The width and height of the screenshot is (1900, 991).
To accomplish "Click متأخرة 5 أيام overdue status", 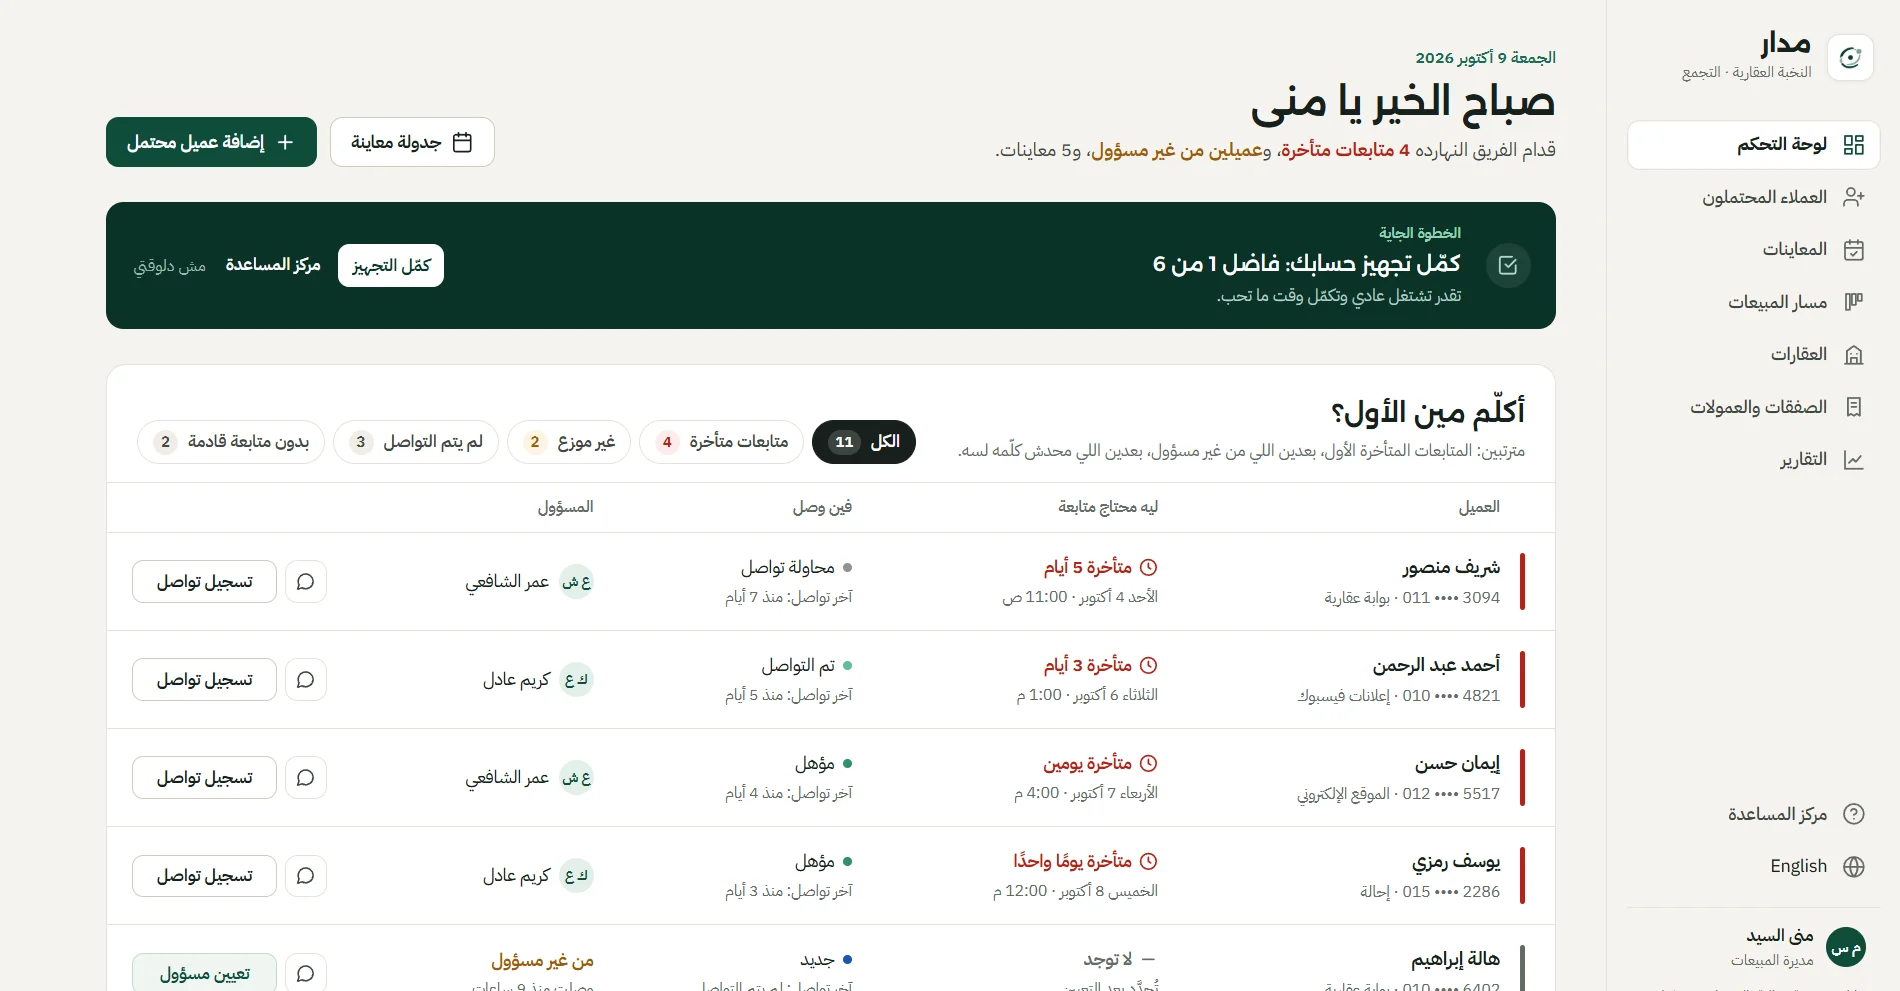I will point(1100,568).
